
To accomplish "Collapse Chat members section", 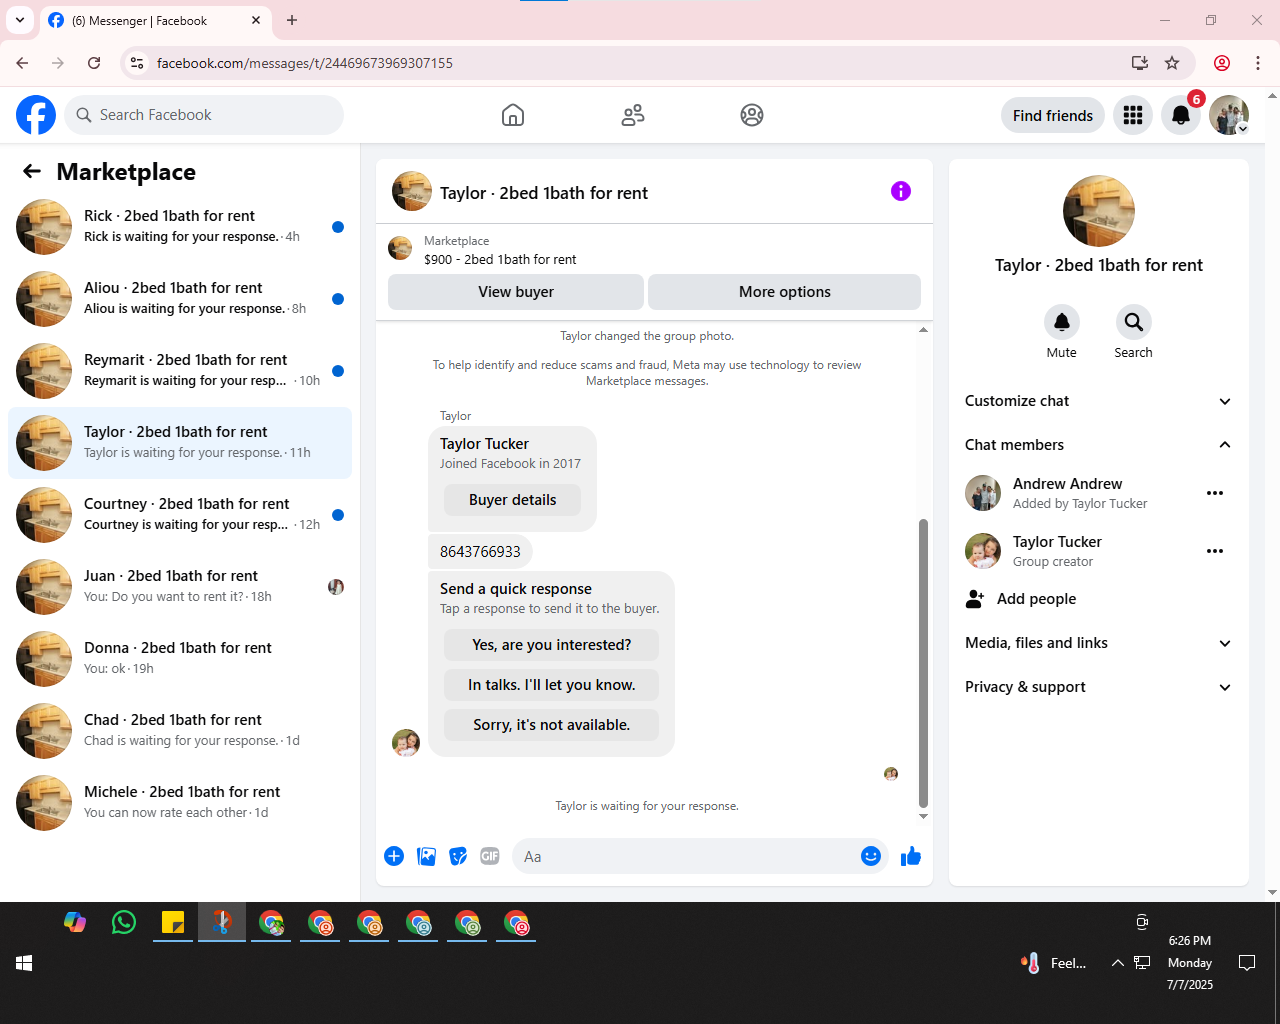I will pos(1099,445).
